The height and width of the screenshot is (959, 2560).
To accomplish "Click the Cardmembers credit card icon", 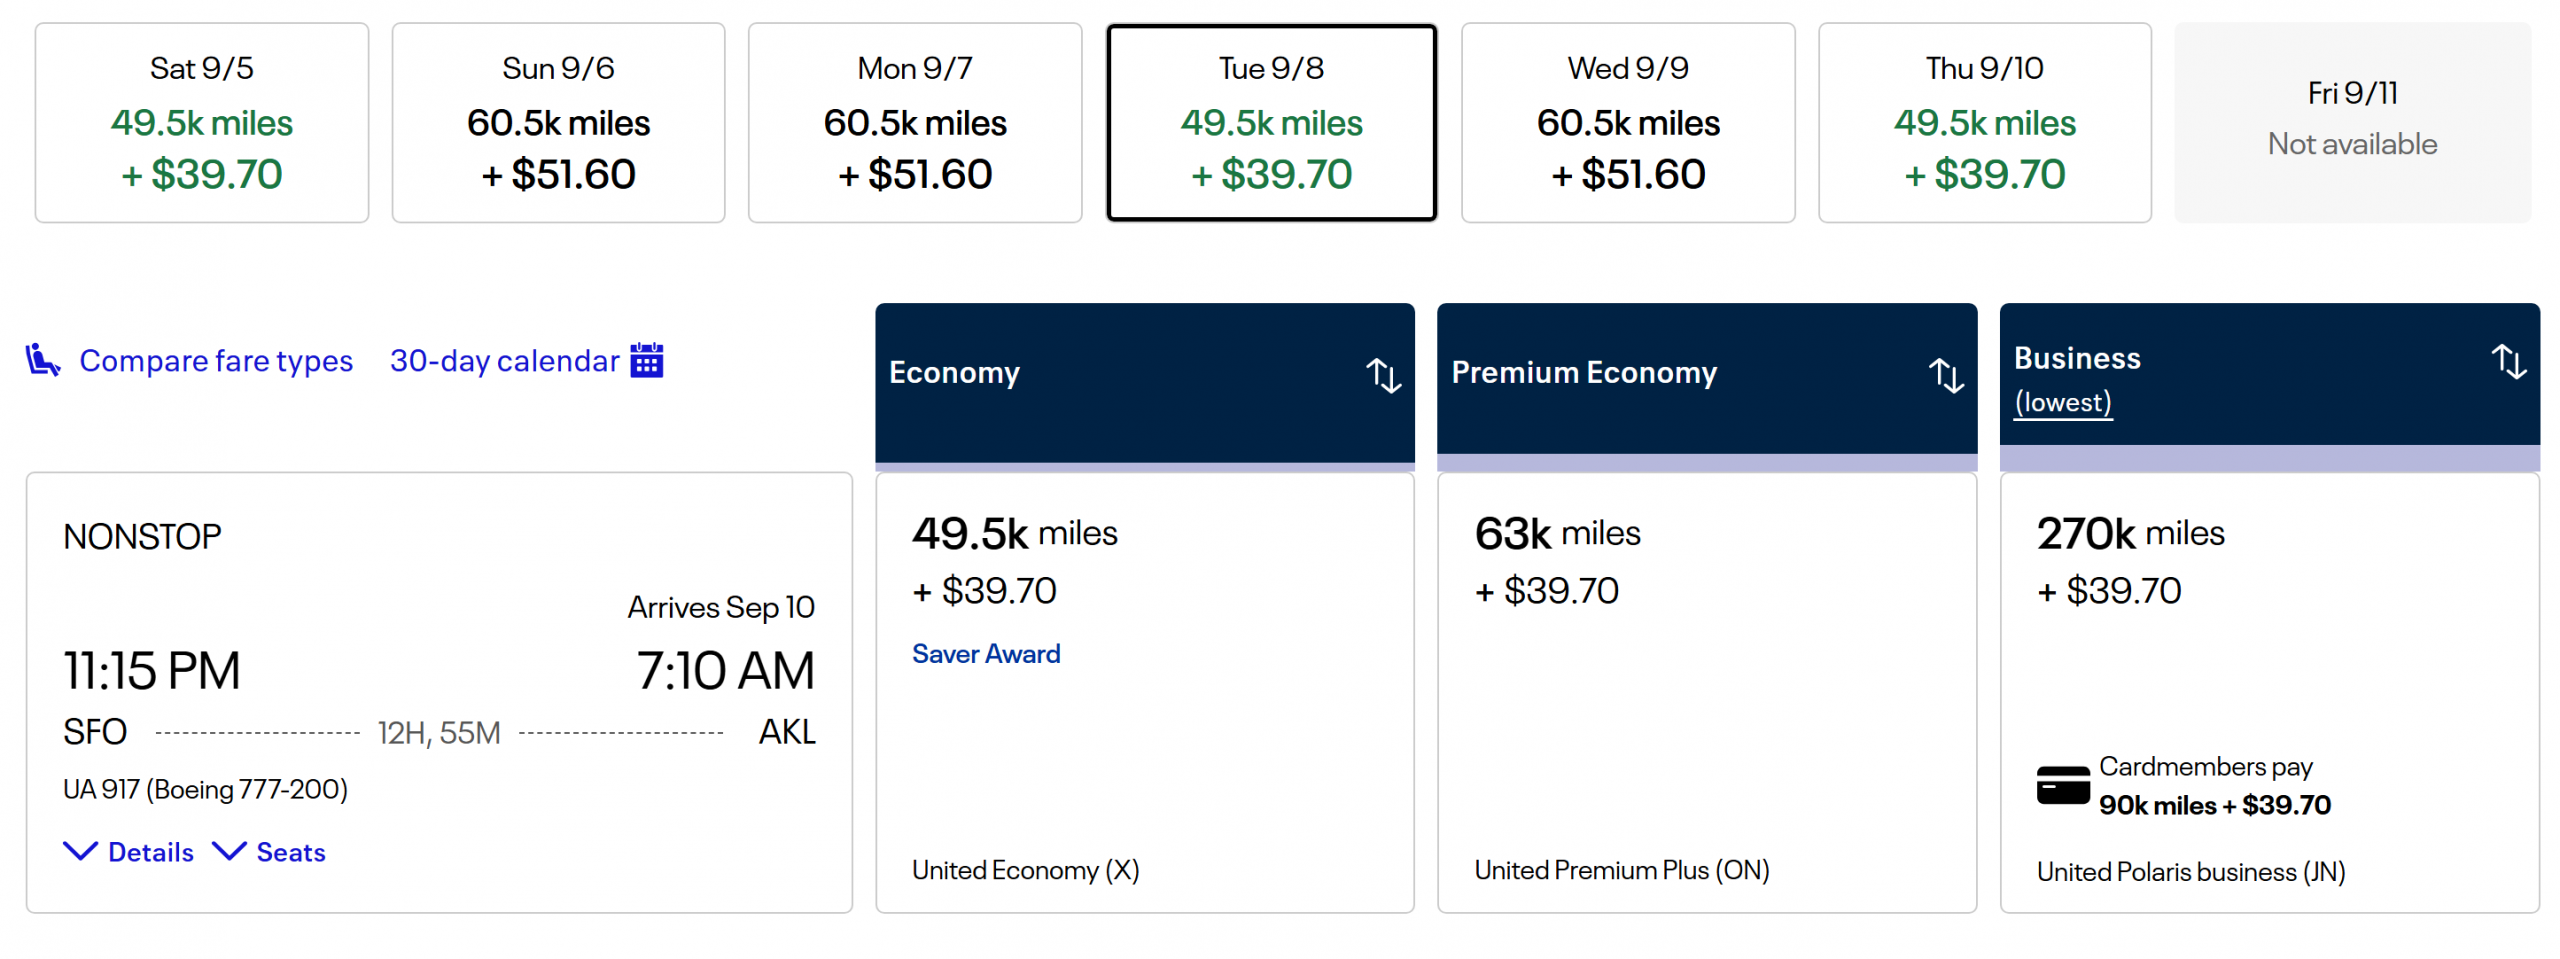I will (x=2062, y=785).
